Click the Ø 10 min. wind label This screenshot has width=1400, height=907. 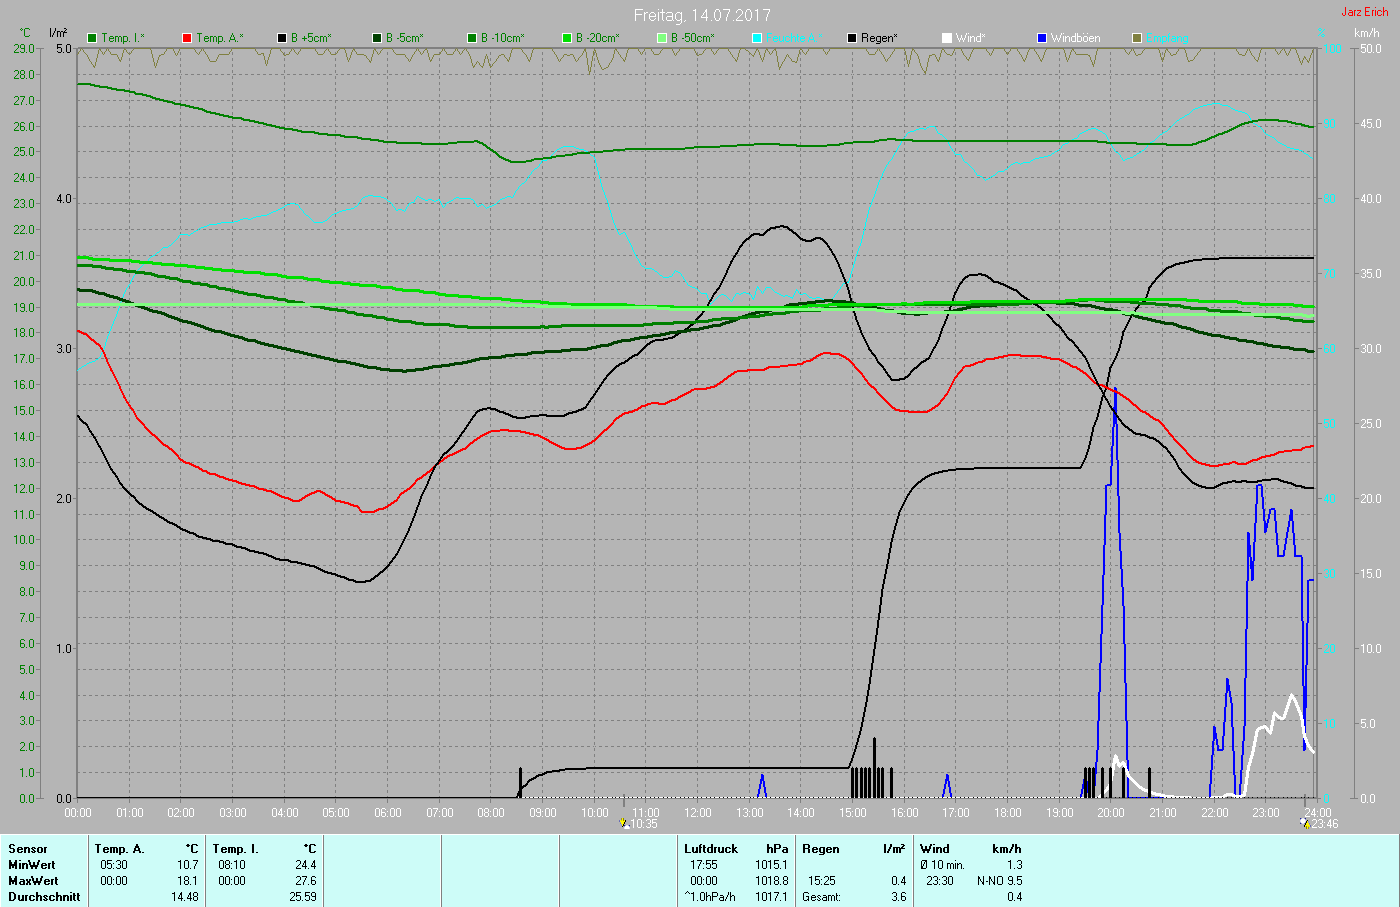(x=942, y=865)
